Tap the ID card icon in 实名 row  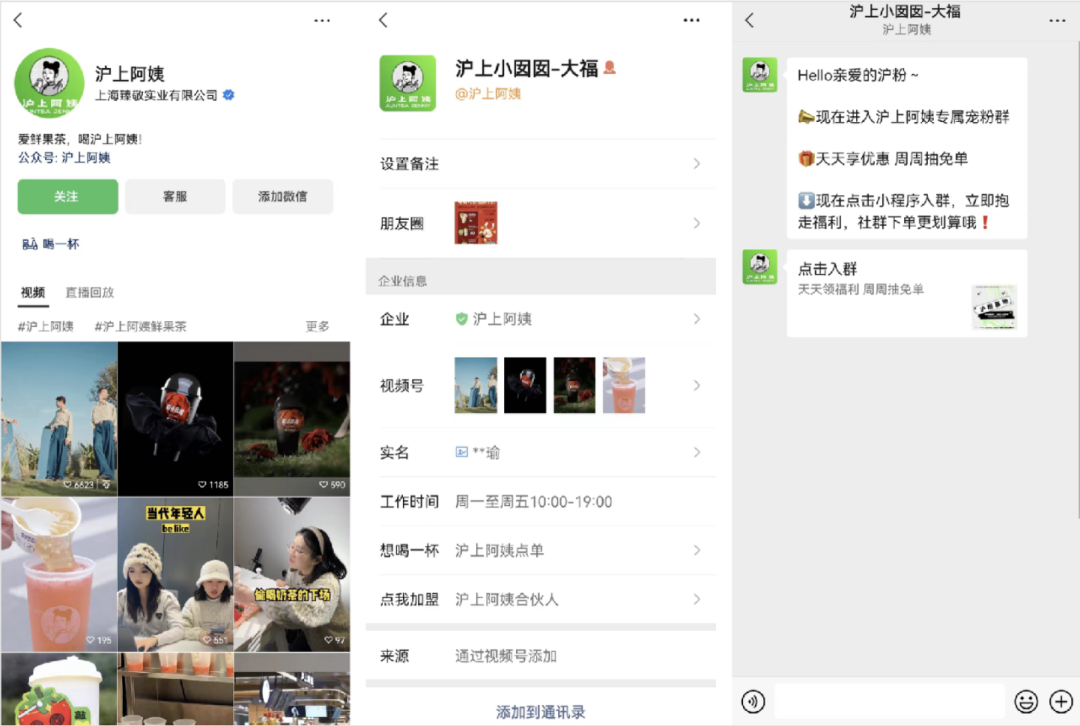(462, 452)
